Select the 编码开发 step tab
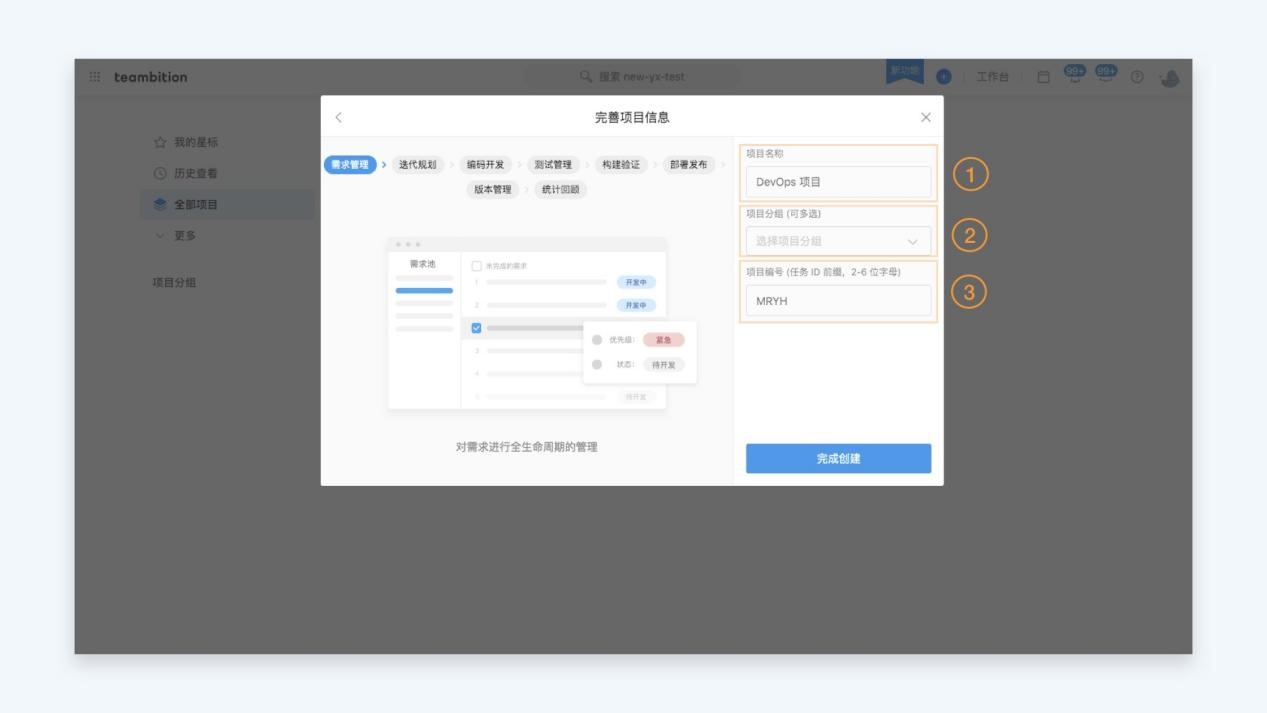 click(x=485, y=165)
